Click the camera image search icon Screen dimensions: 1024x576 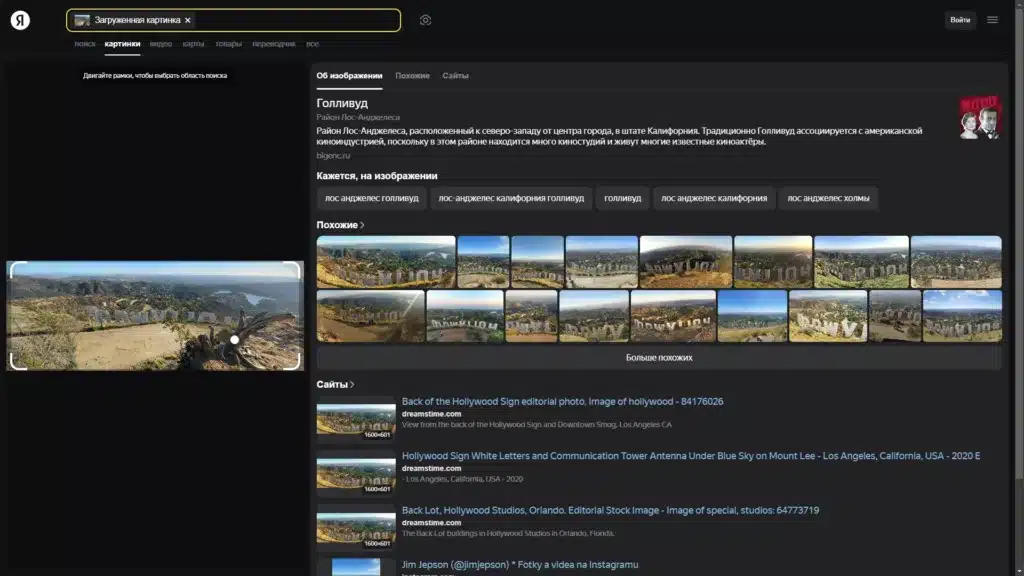click(425, 20)
